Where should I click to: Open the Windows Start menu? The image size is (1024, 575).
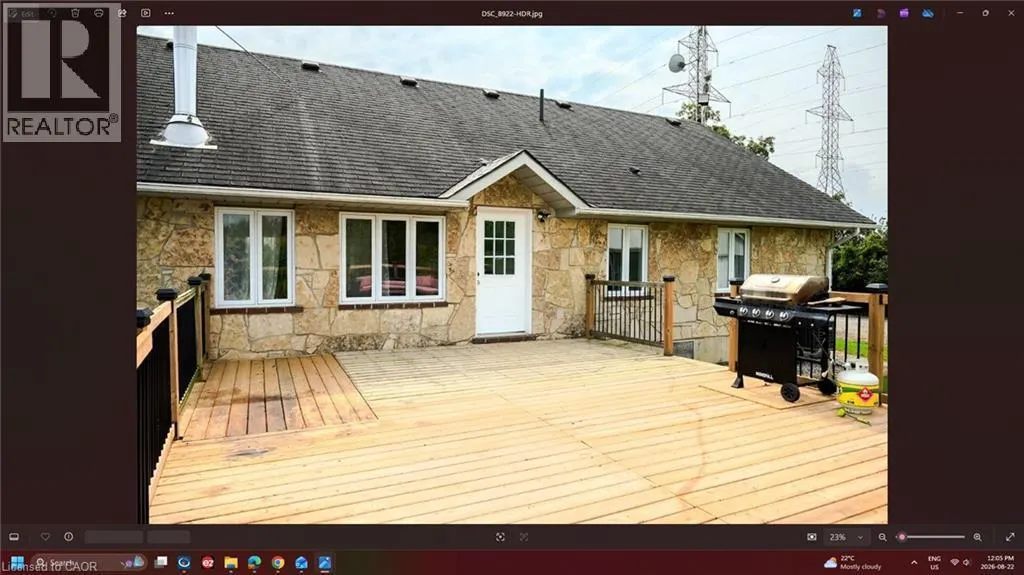pos(18,563)
